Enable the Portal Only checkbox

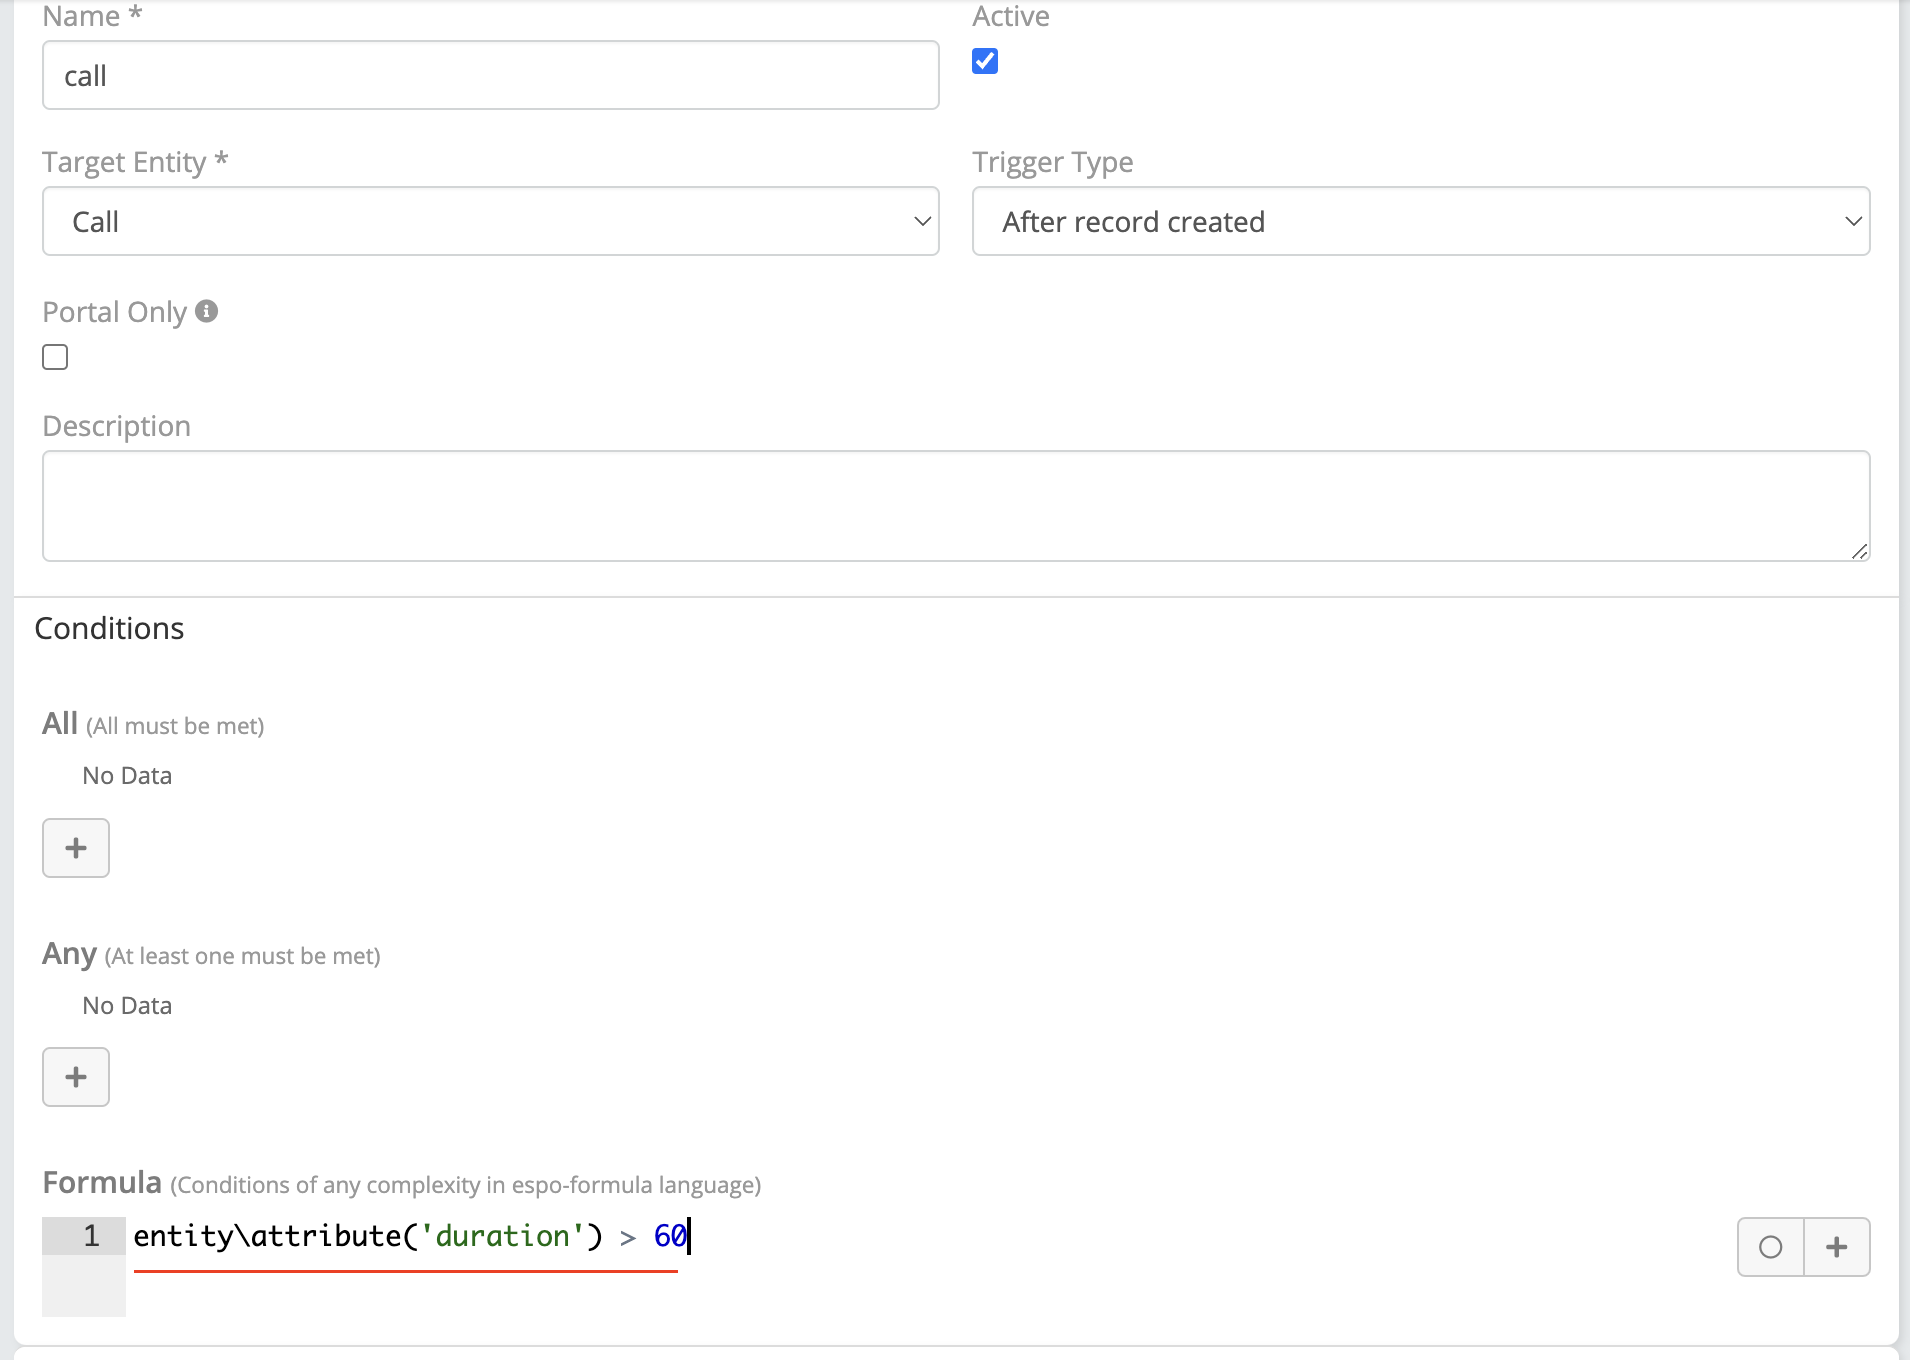[55, 357]
